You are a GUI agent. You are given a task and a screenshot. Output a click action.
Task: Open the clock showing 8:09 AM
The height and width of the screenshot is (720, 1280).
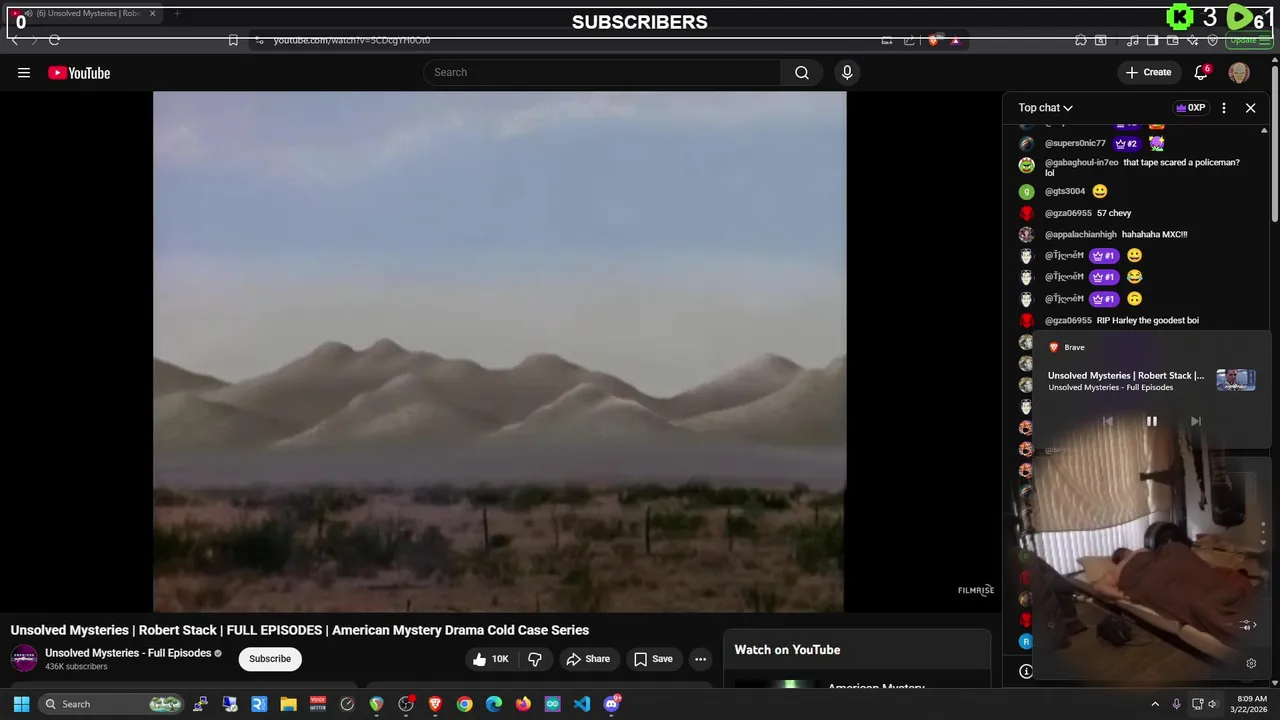1251,704
